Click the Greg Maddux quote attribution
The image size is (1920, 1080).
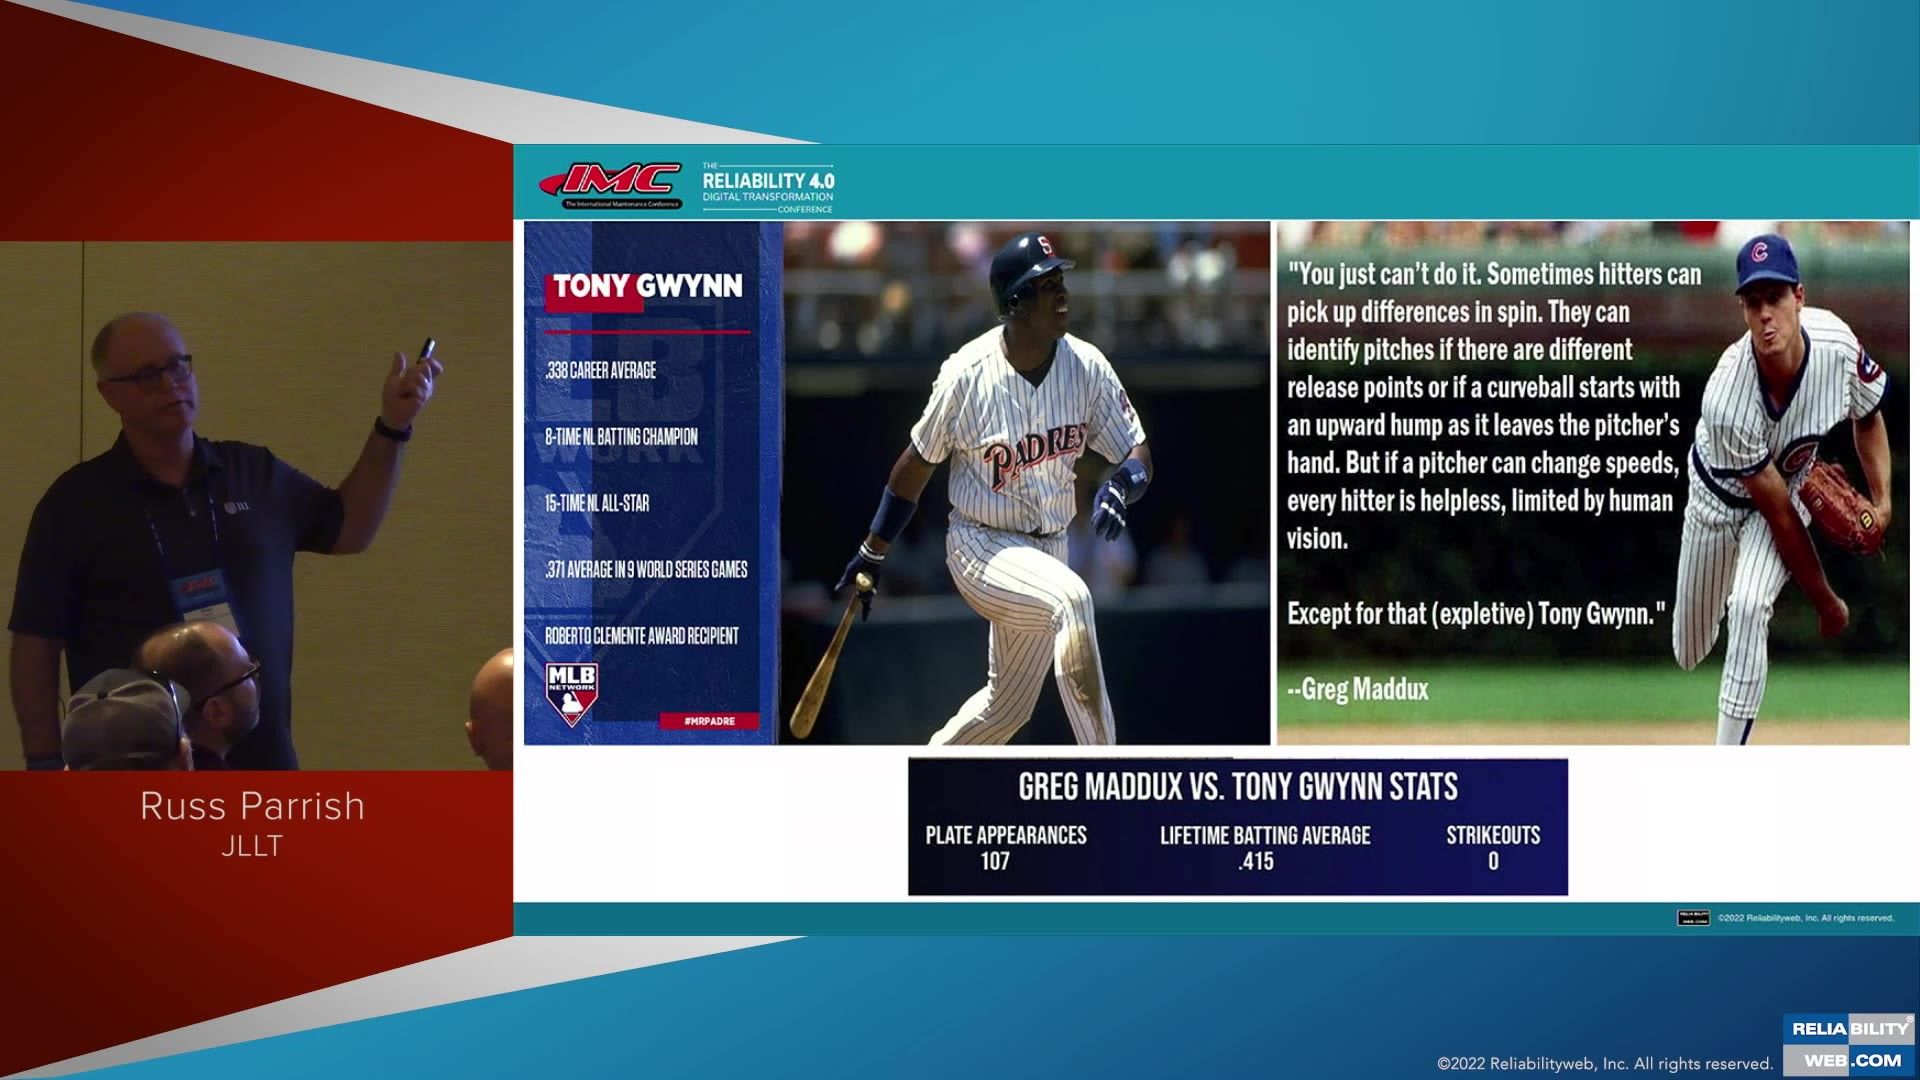[1358, 689]
